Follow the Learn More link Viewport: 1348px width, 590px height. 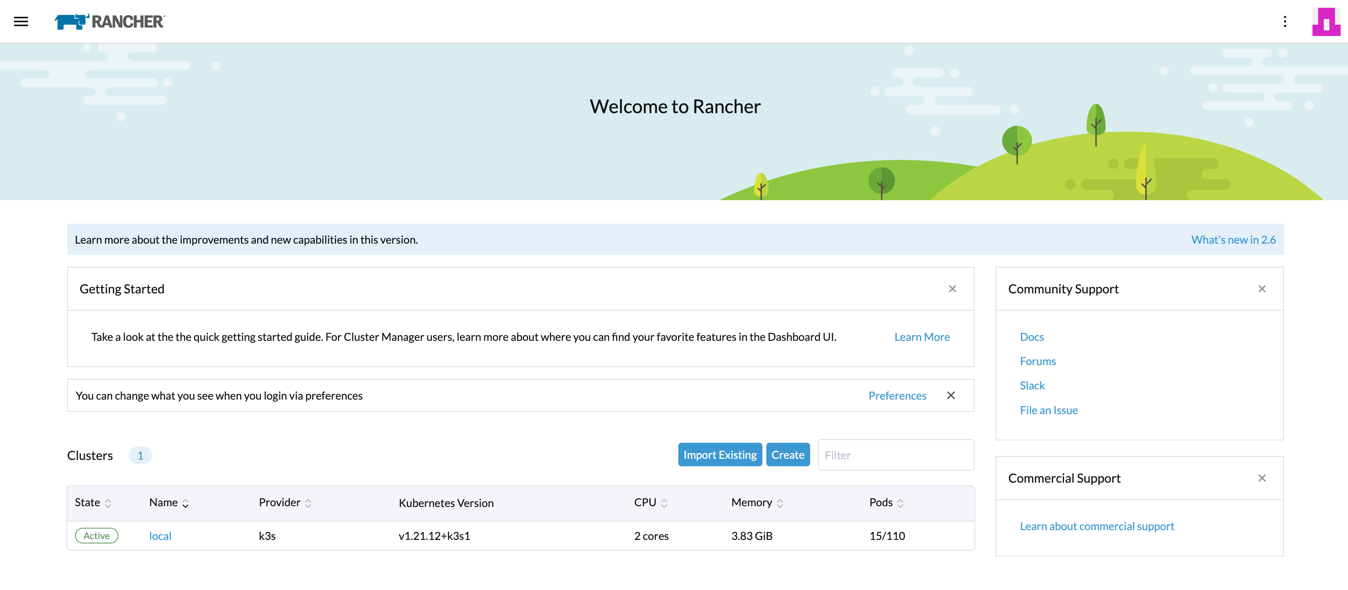(922, 337)
